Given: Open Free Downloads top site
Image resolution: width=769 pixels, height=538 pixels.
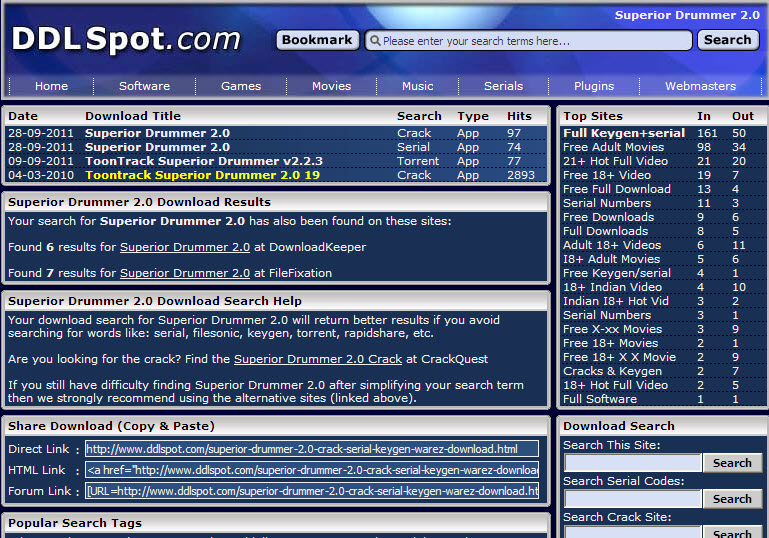Looking at the screenshot, I should 608,217.
